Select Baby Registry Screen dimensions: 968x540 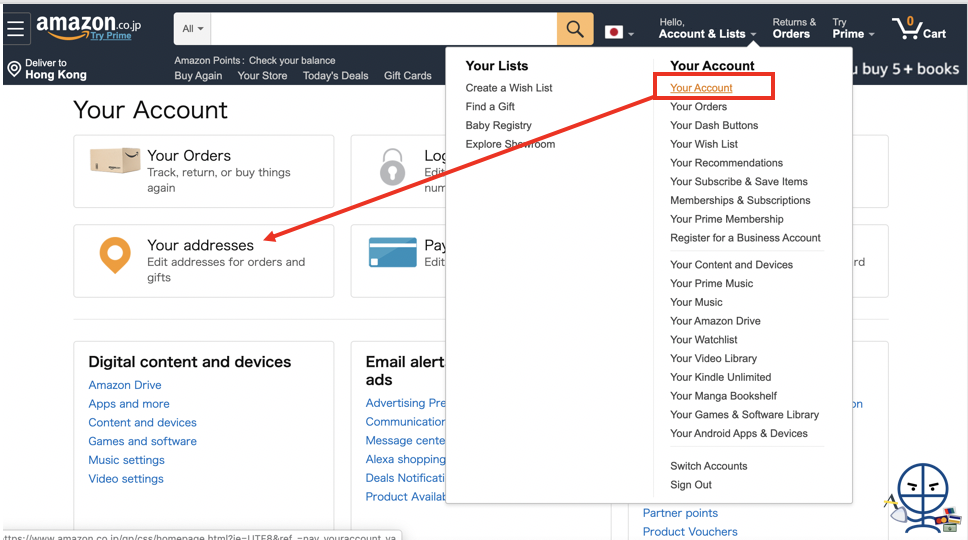coord(498,125)
